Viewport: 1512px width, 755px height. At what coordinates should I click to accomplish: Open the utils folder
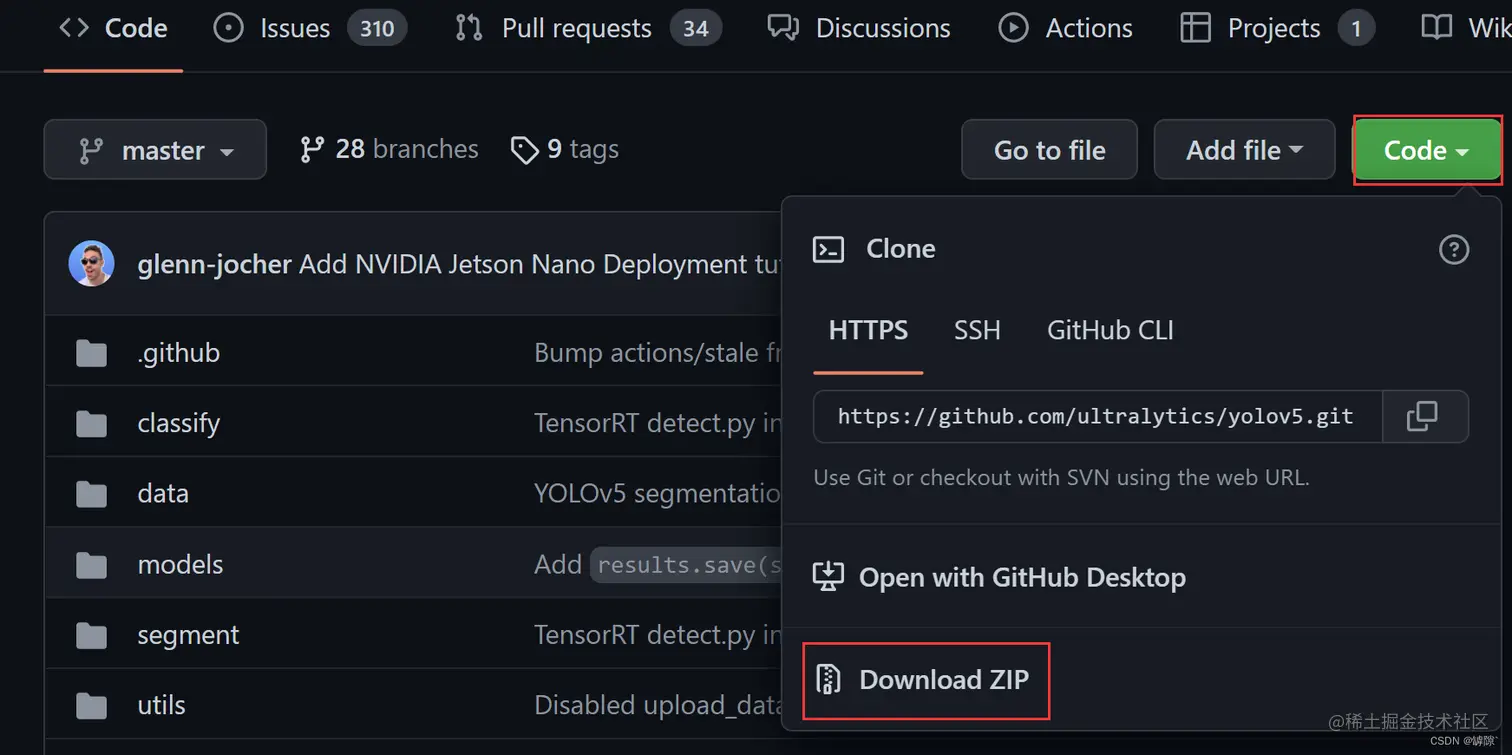click(161, 705)
